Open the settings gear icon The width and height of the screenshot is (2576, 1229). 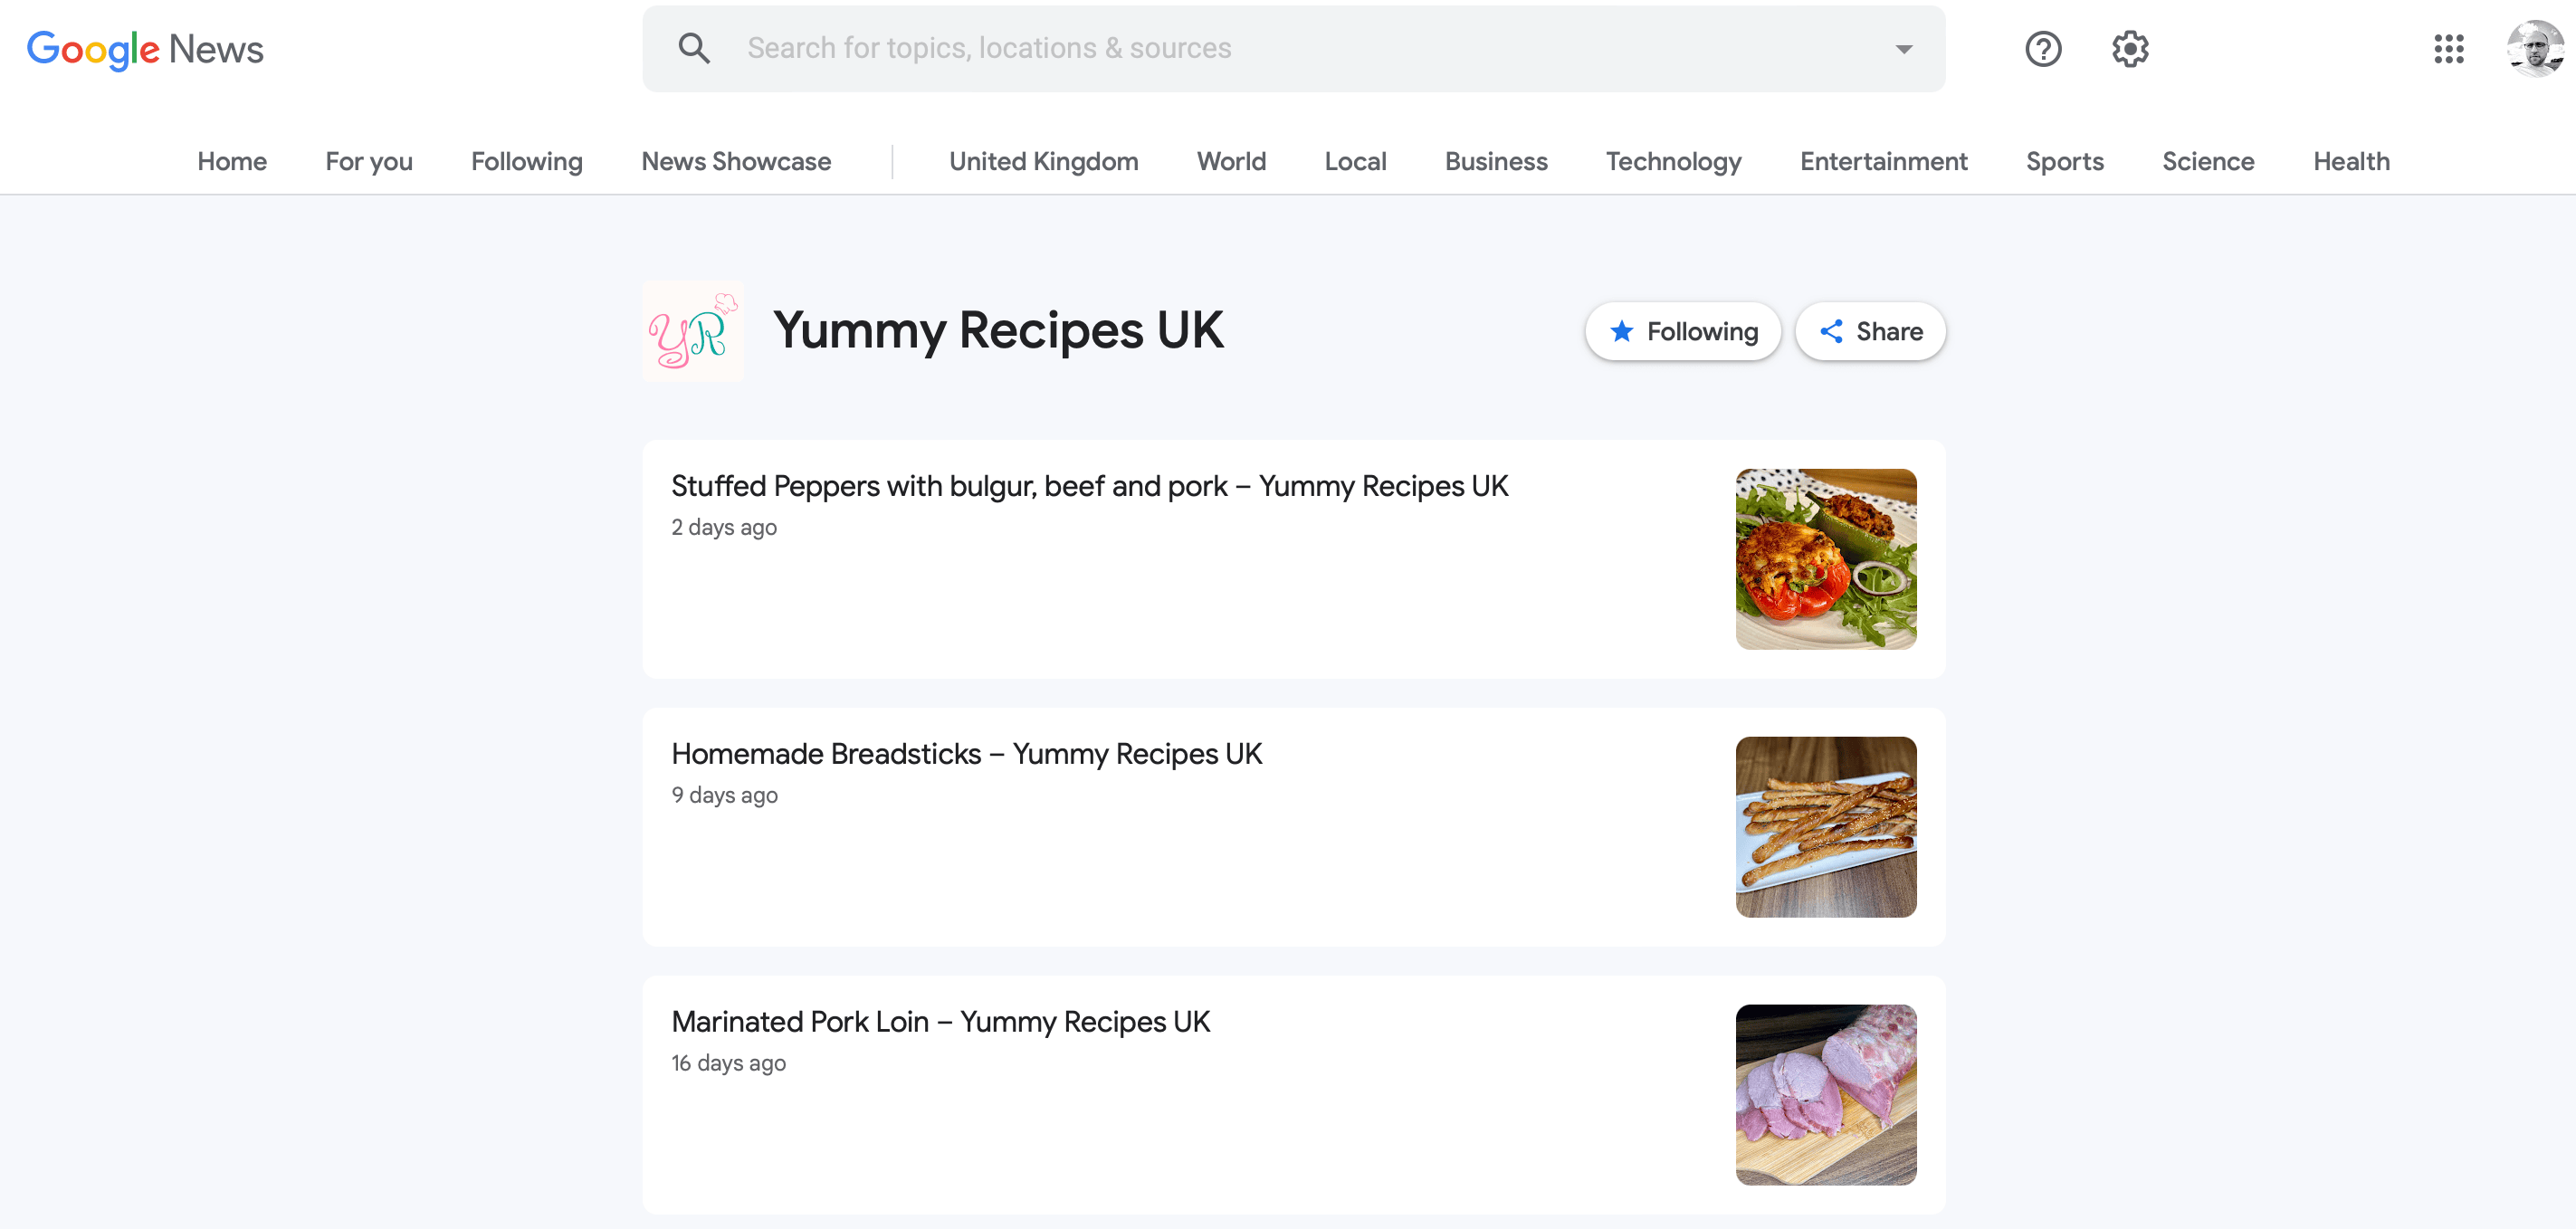[2130, 49]
